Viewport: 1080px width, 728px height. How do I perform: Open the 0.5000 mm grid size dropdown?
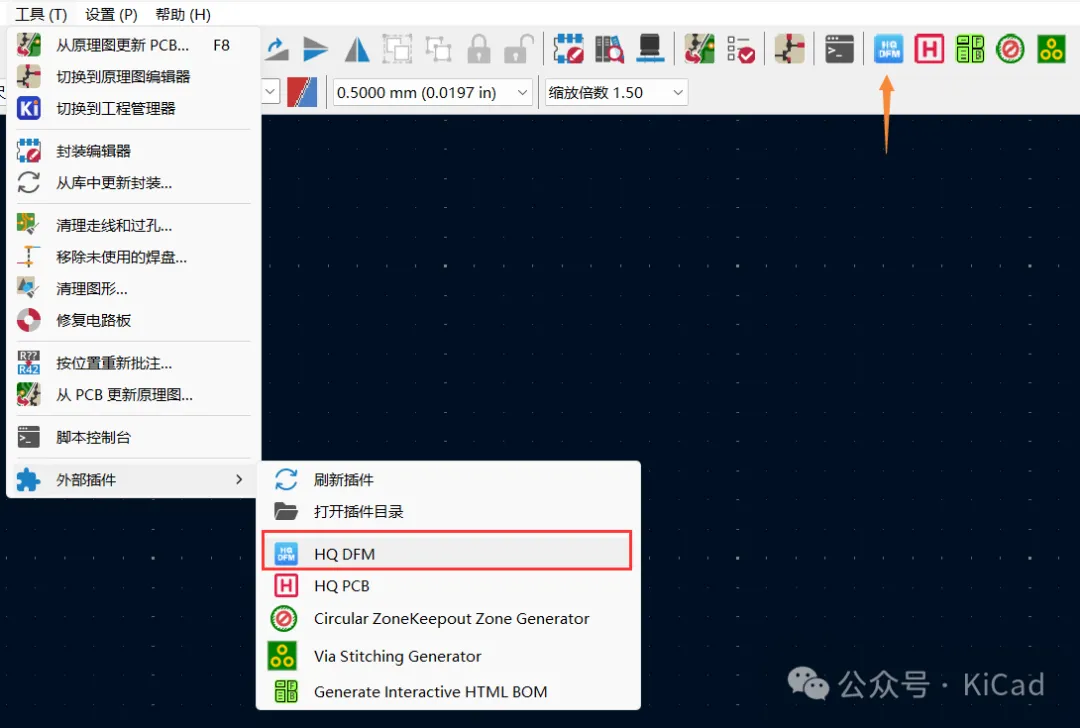(x=433, y=92)
